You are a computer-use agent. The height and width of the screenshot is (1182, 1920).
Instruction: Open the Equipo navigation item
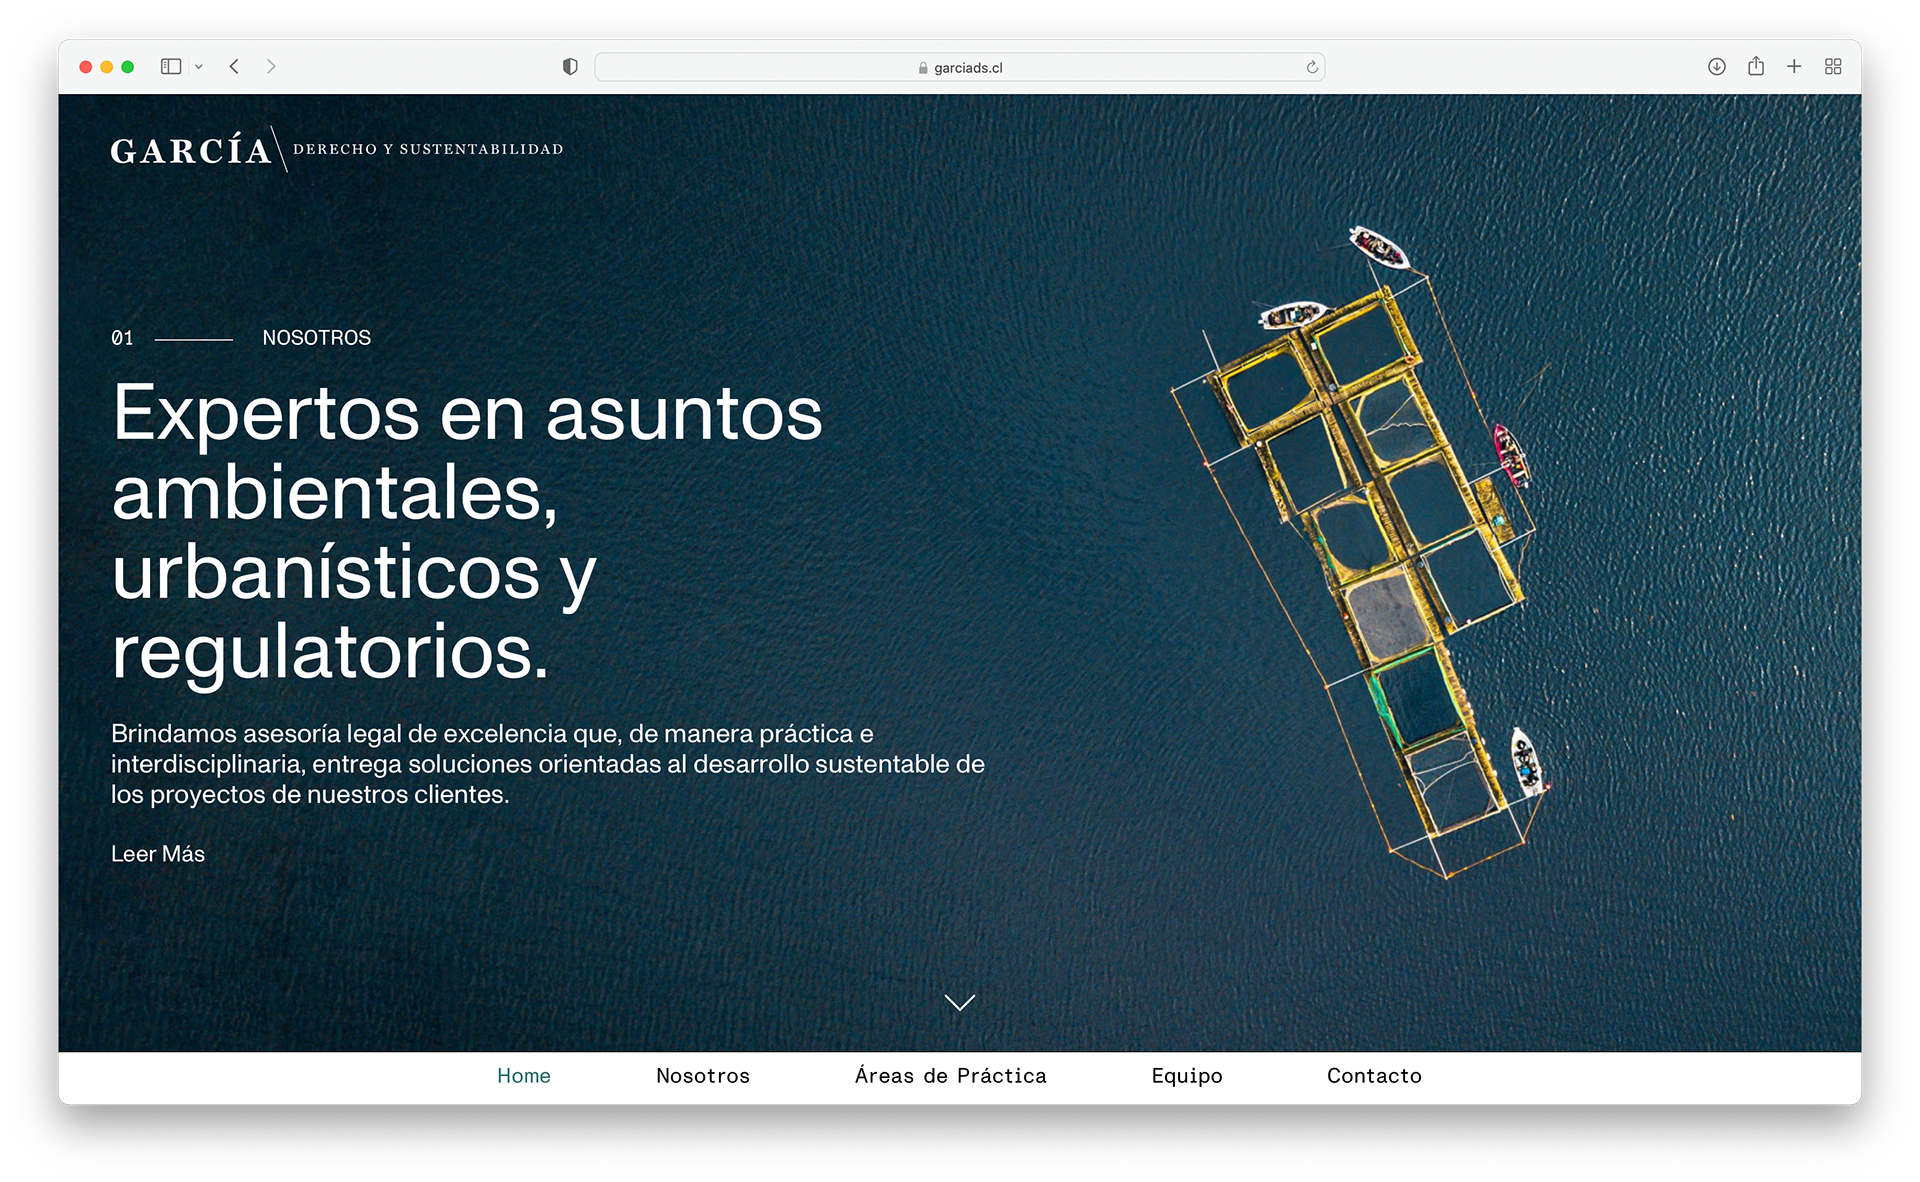[x=1187, y=1076]
